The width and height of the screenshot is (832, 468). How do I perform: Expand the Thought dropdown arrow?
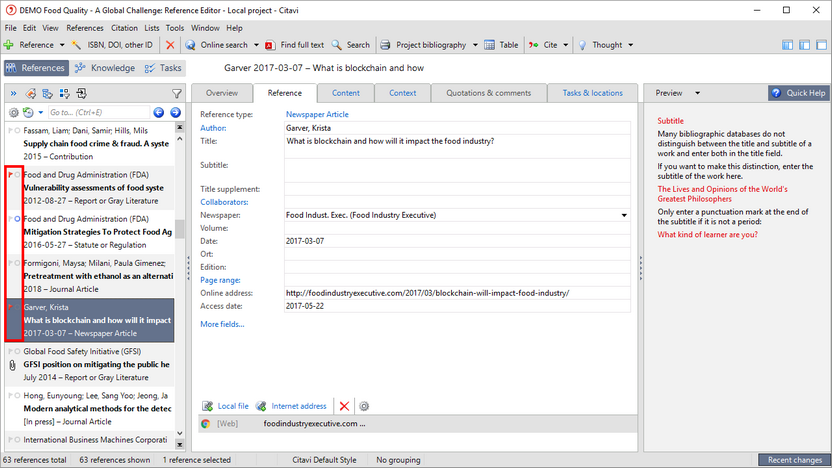pos(630,45)
